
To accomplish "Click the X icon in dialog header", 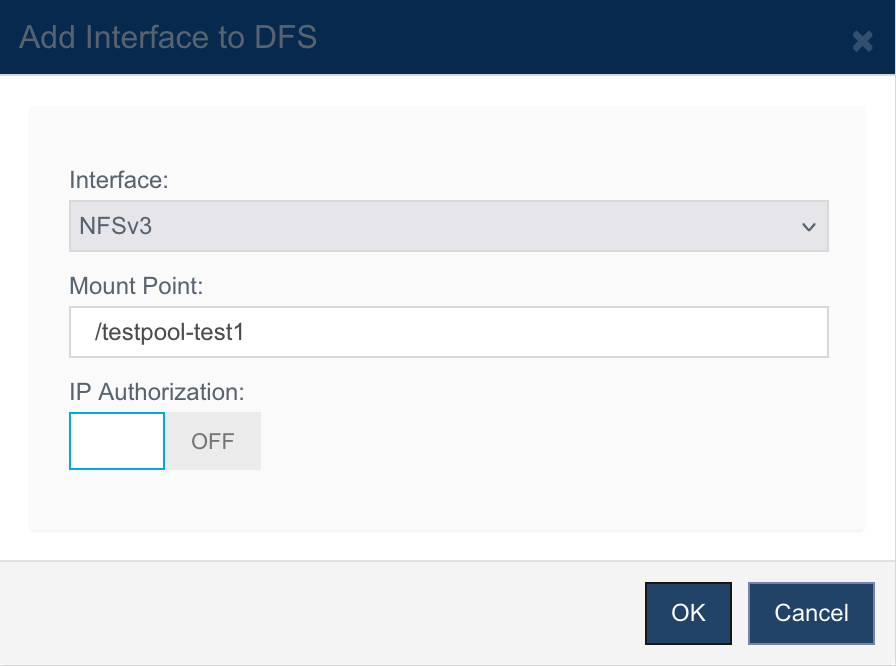I will click(x=862, y=41).
